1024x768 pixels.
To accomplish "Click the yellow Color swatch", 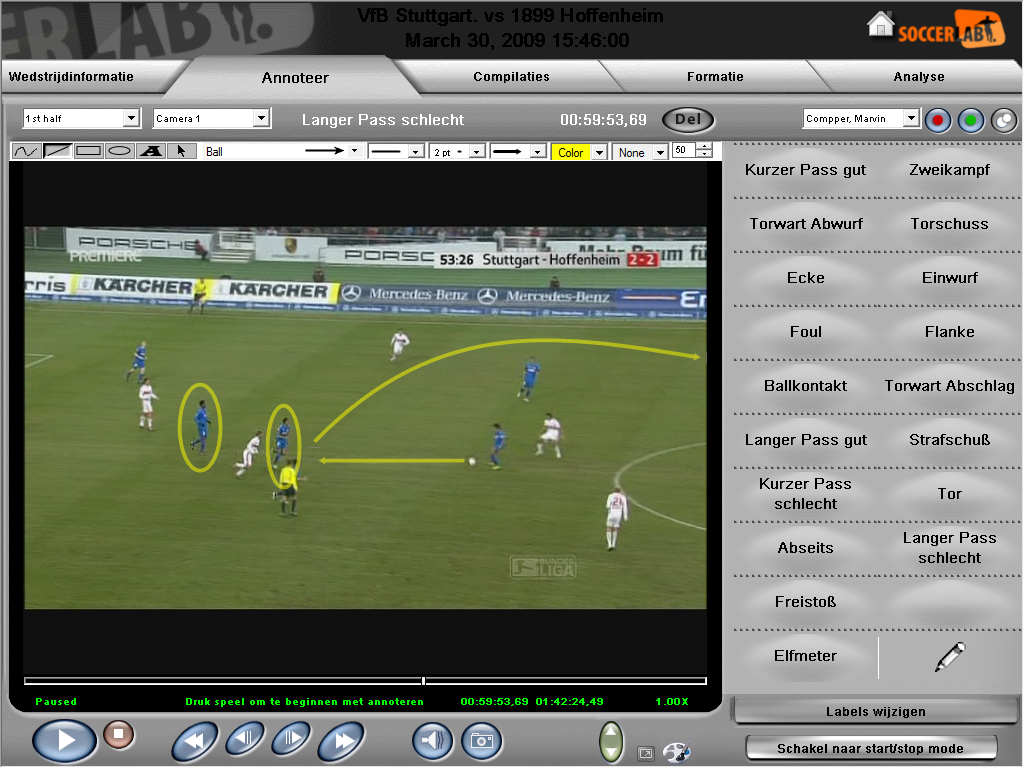I will (571, 153).
